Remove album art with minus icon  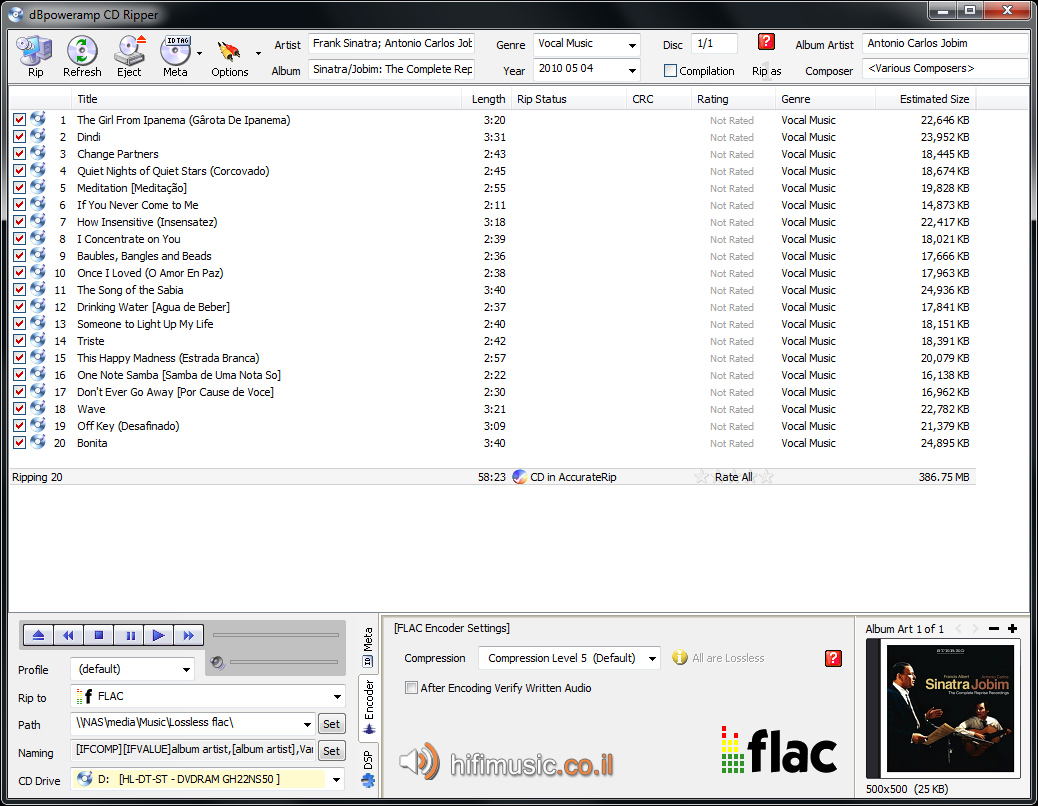click(x=994, y=629)
